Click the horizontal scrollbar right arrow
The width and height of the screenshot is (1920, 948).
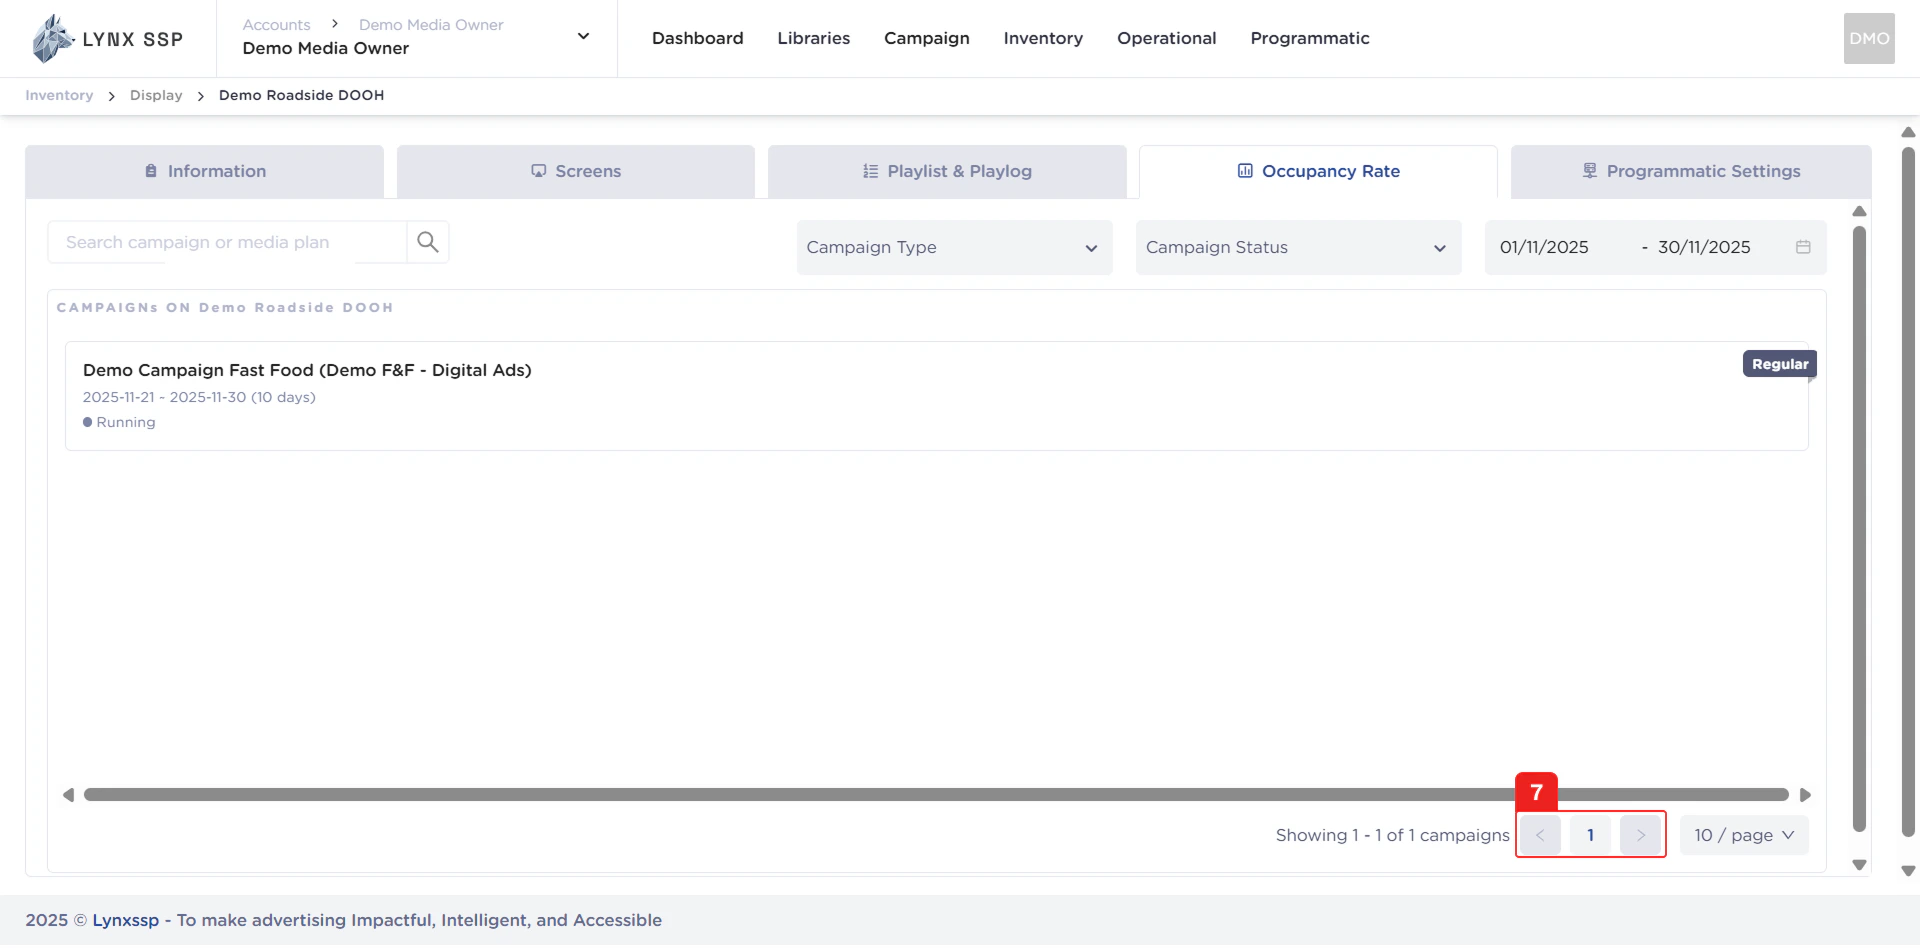click(1805, 794)
